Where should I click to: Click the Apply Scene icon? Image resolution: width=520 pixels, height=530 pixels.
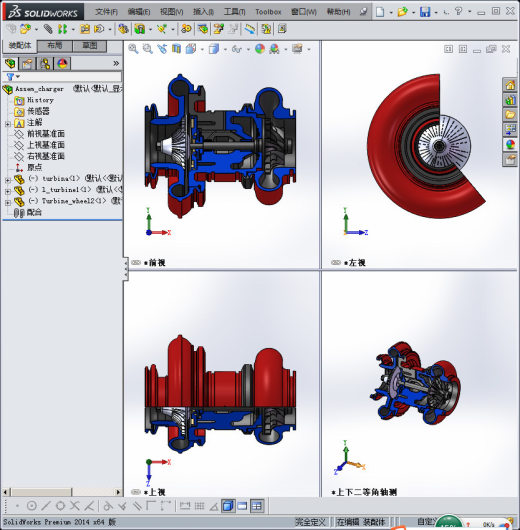coord(274,49)
